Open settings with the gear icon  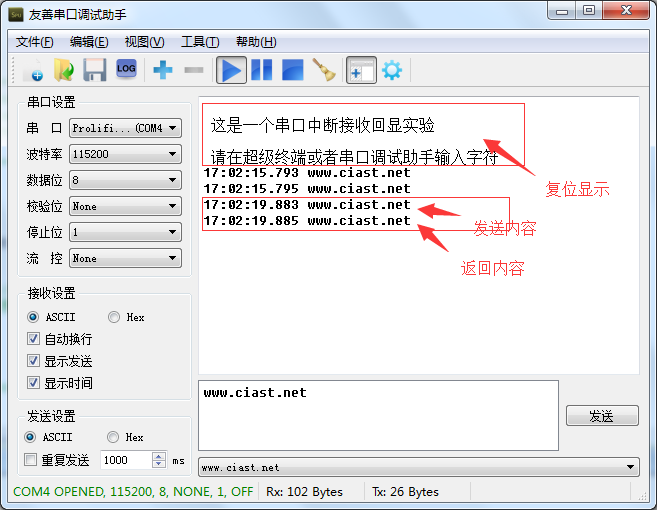392,70
